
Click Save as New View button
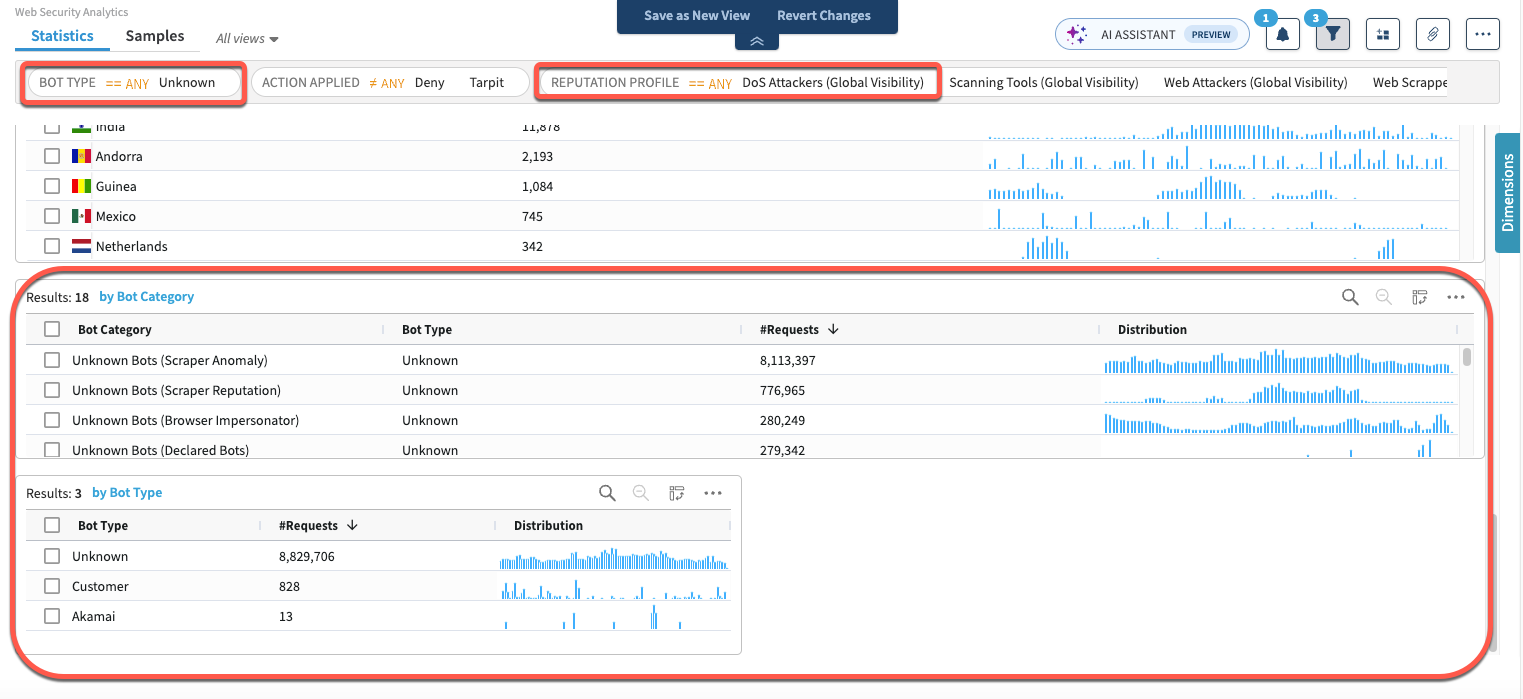(x=696, y=16)
